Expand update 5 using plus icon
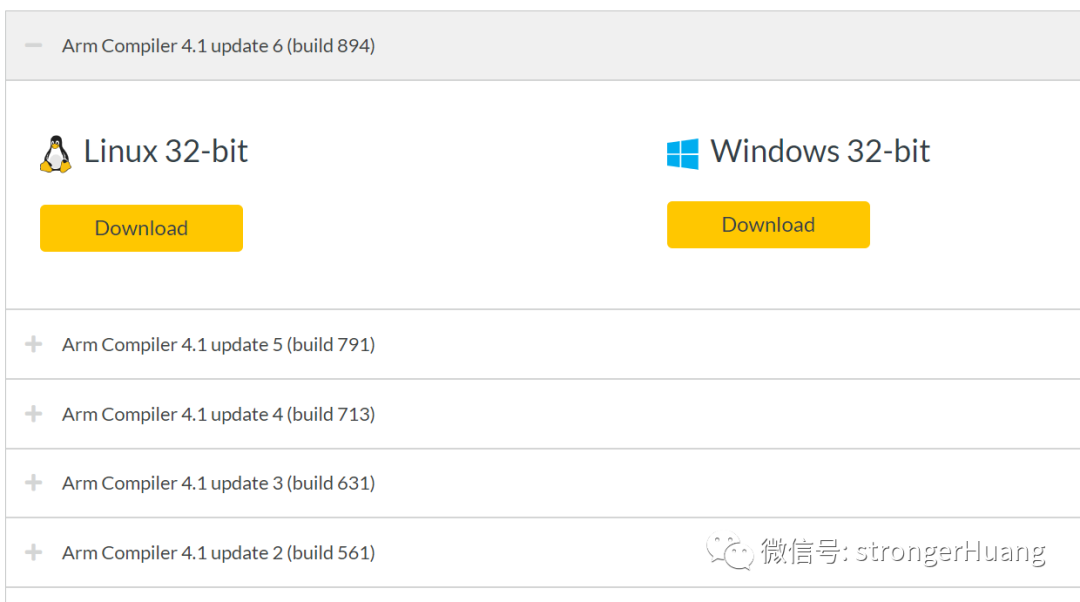Viewport: 1080px width, 602px height. 33,344
